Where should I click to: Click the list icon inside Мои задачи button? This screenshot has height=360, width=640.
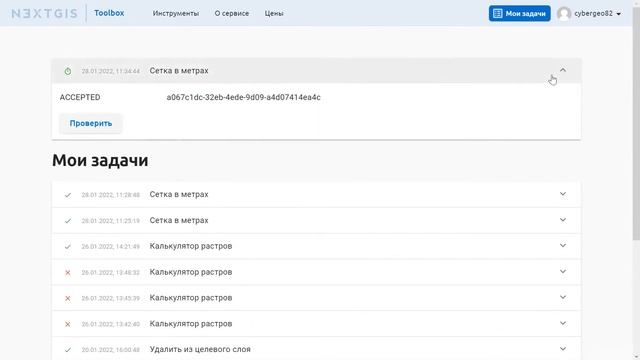coord(498,13)
